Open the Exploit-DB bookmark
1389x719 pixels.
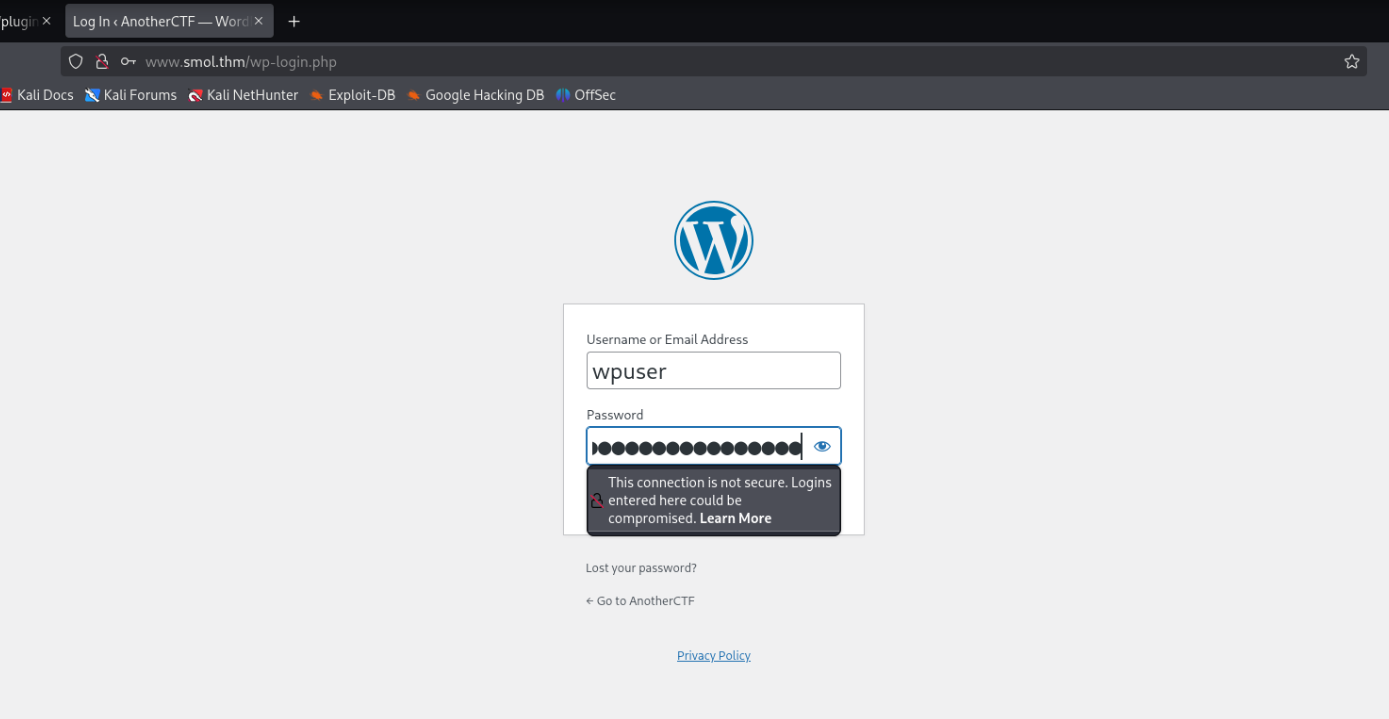click(353, 95)
